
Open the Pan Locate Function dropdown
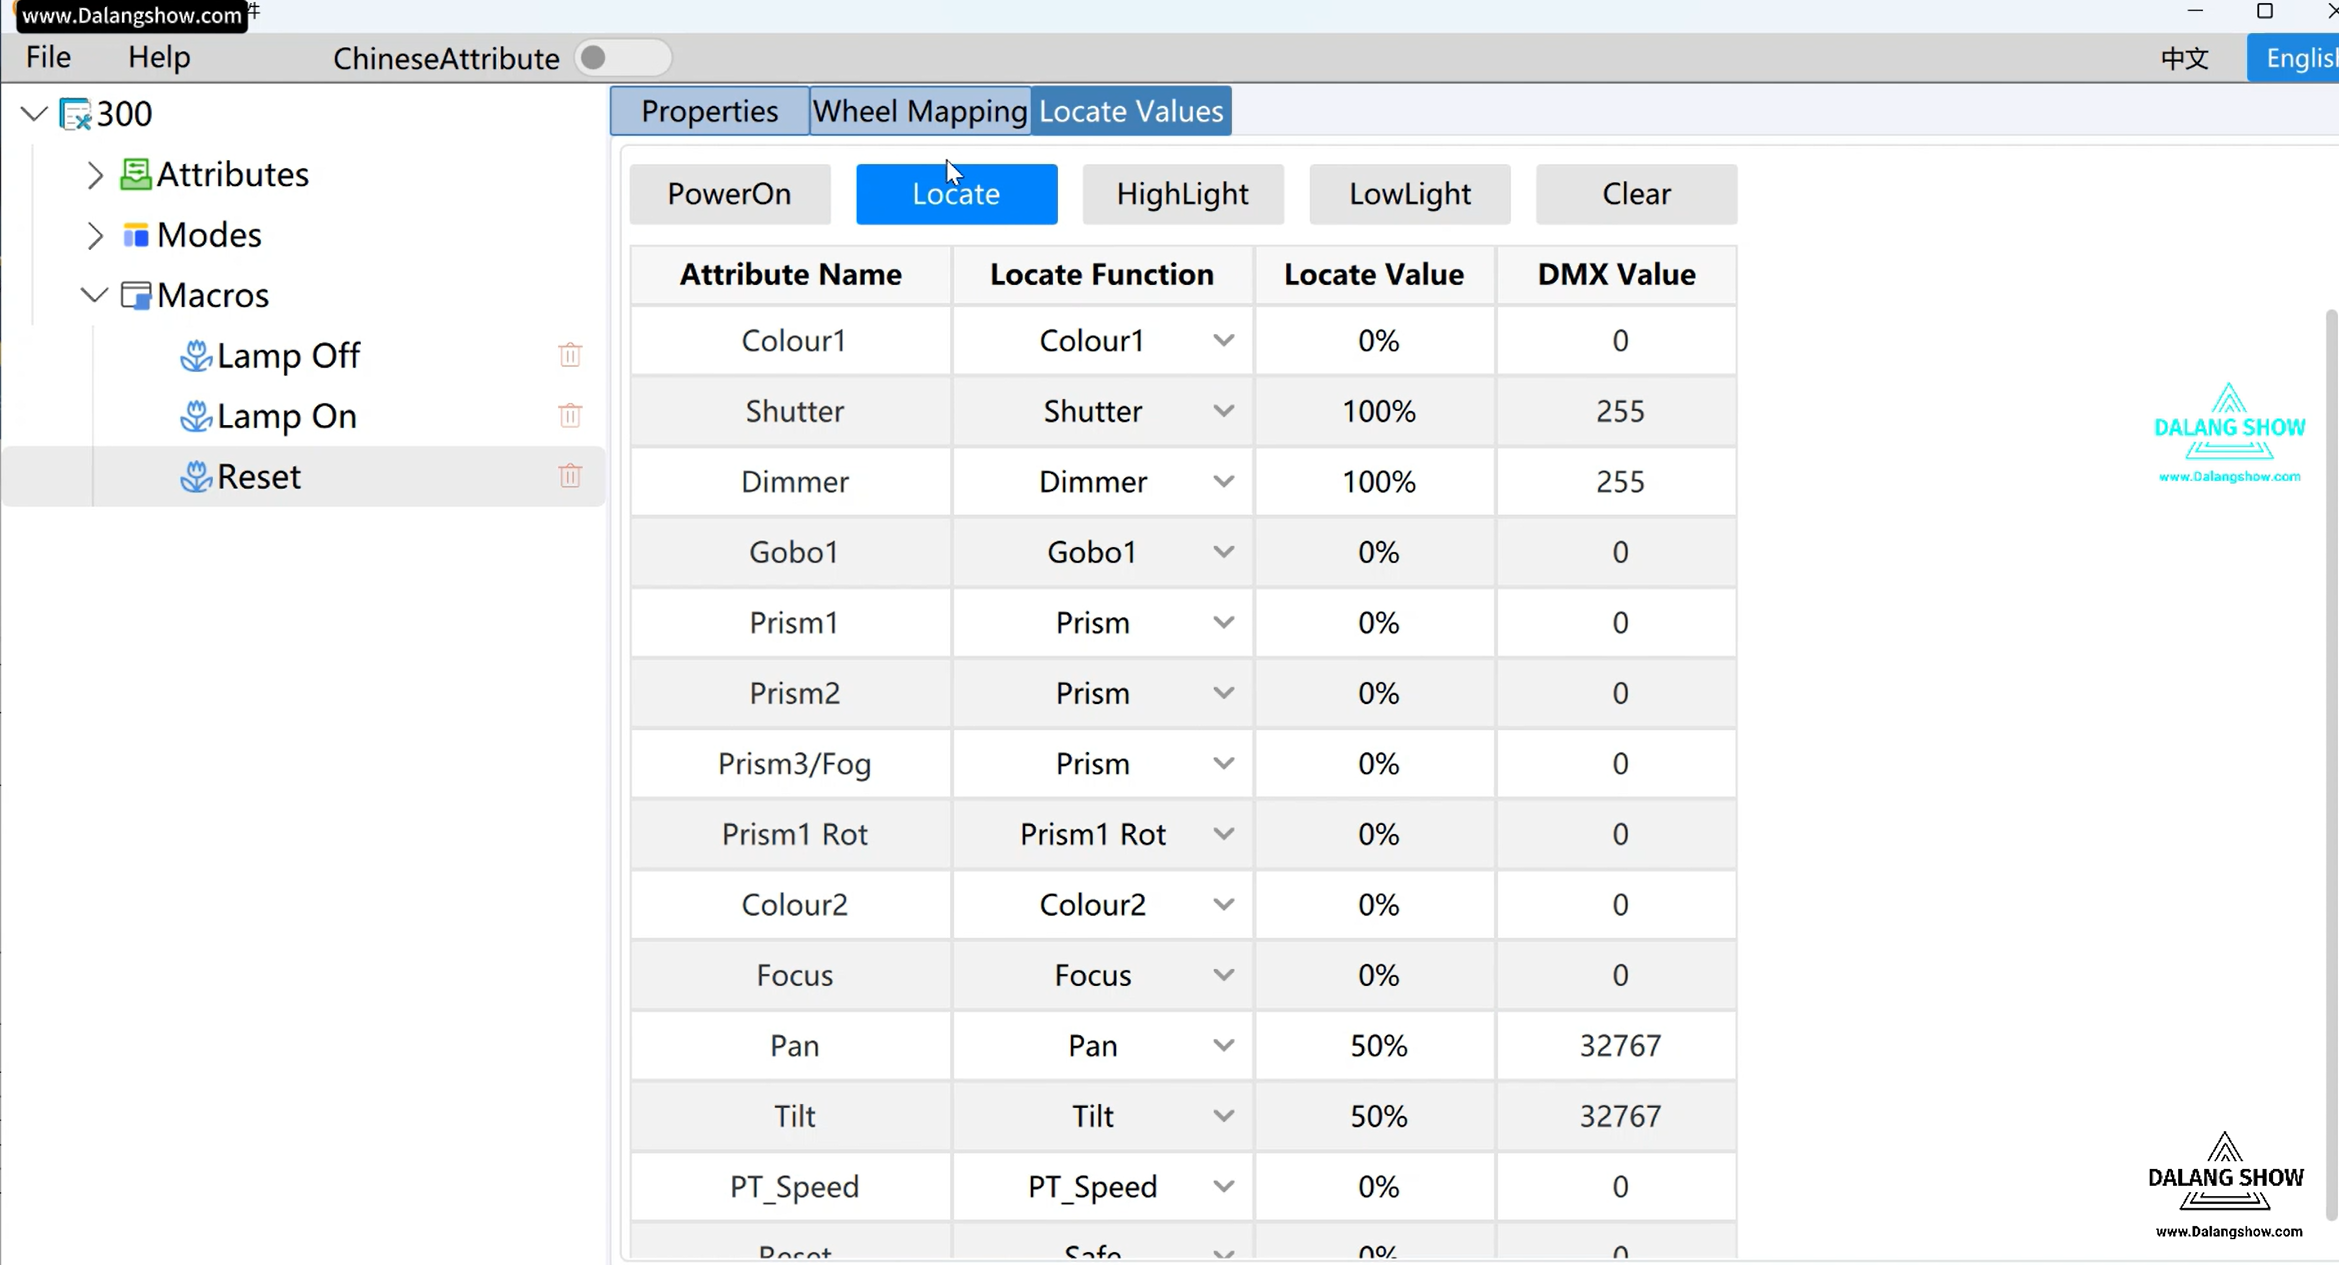(1223, 1045)
